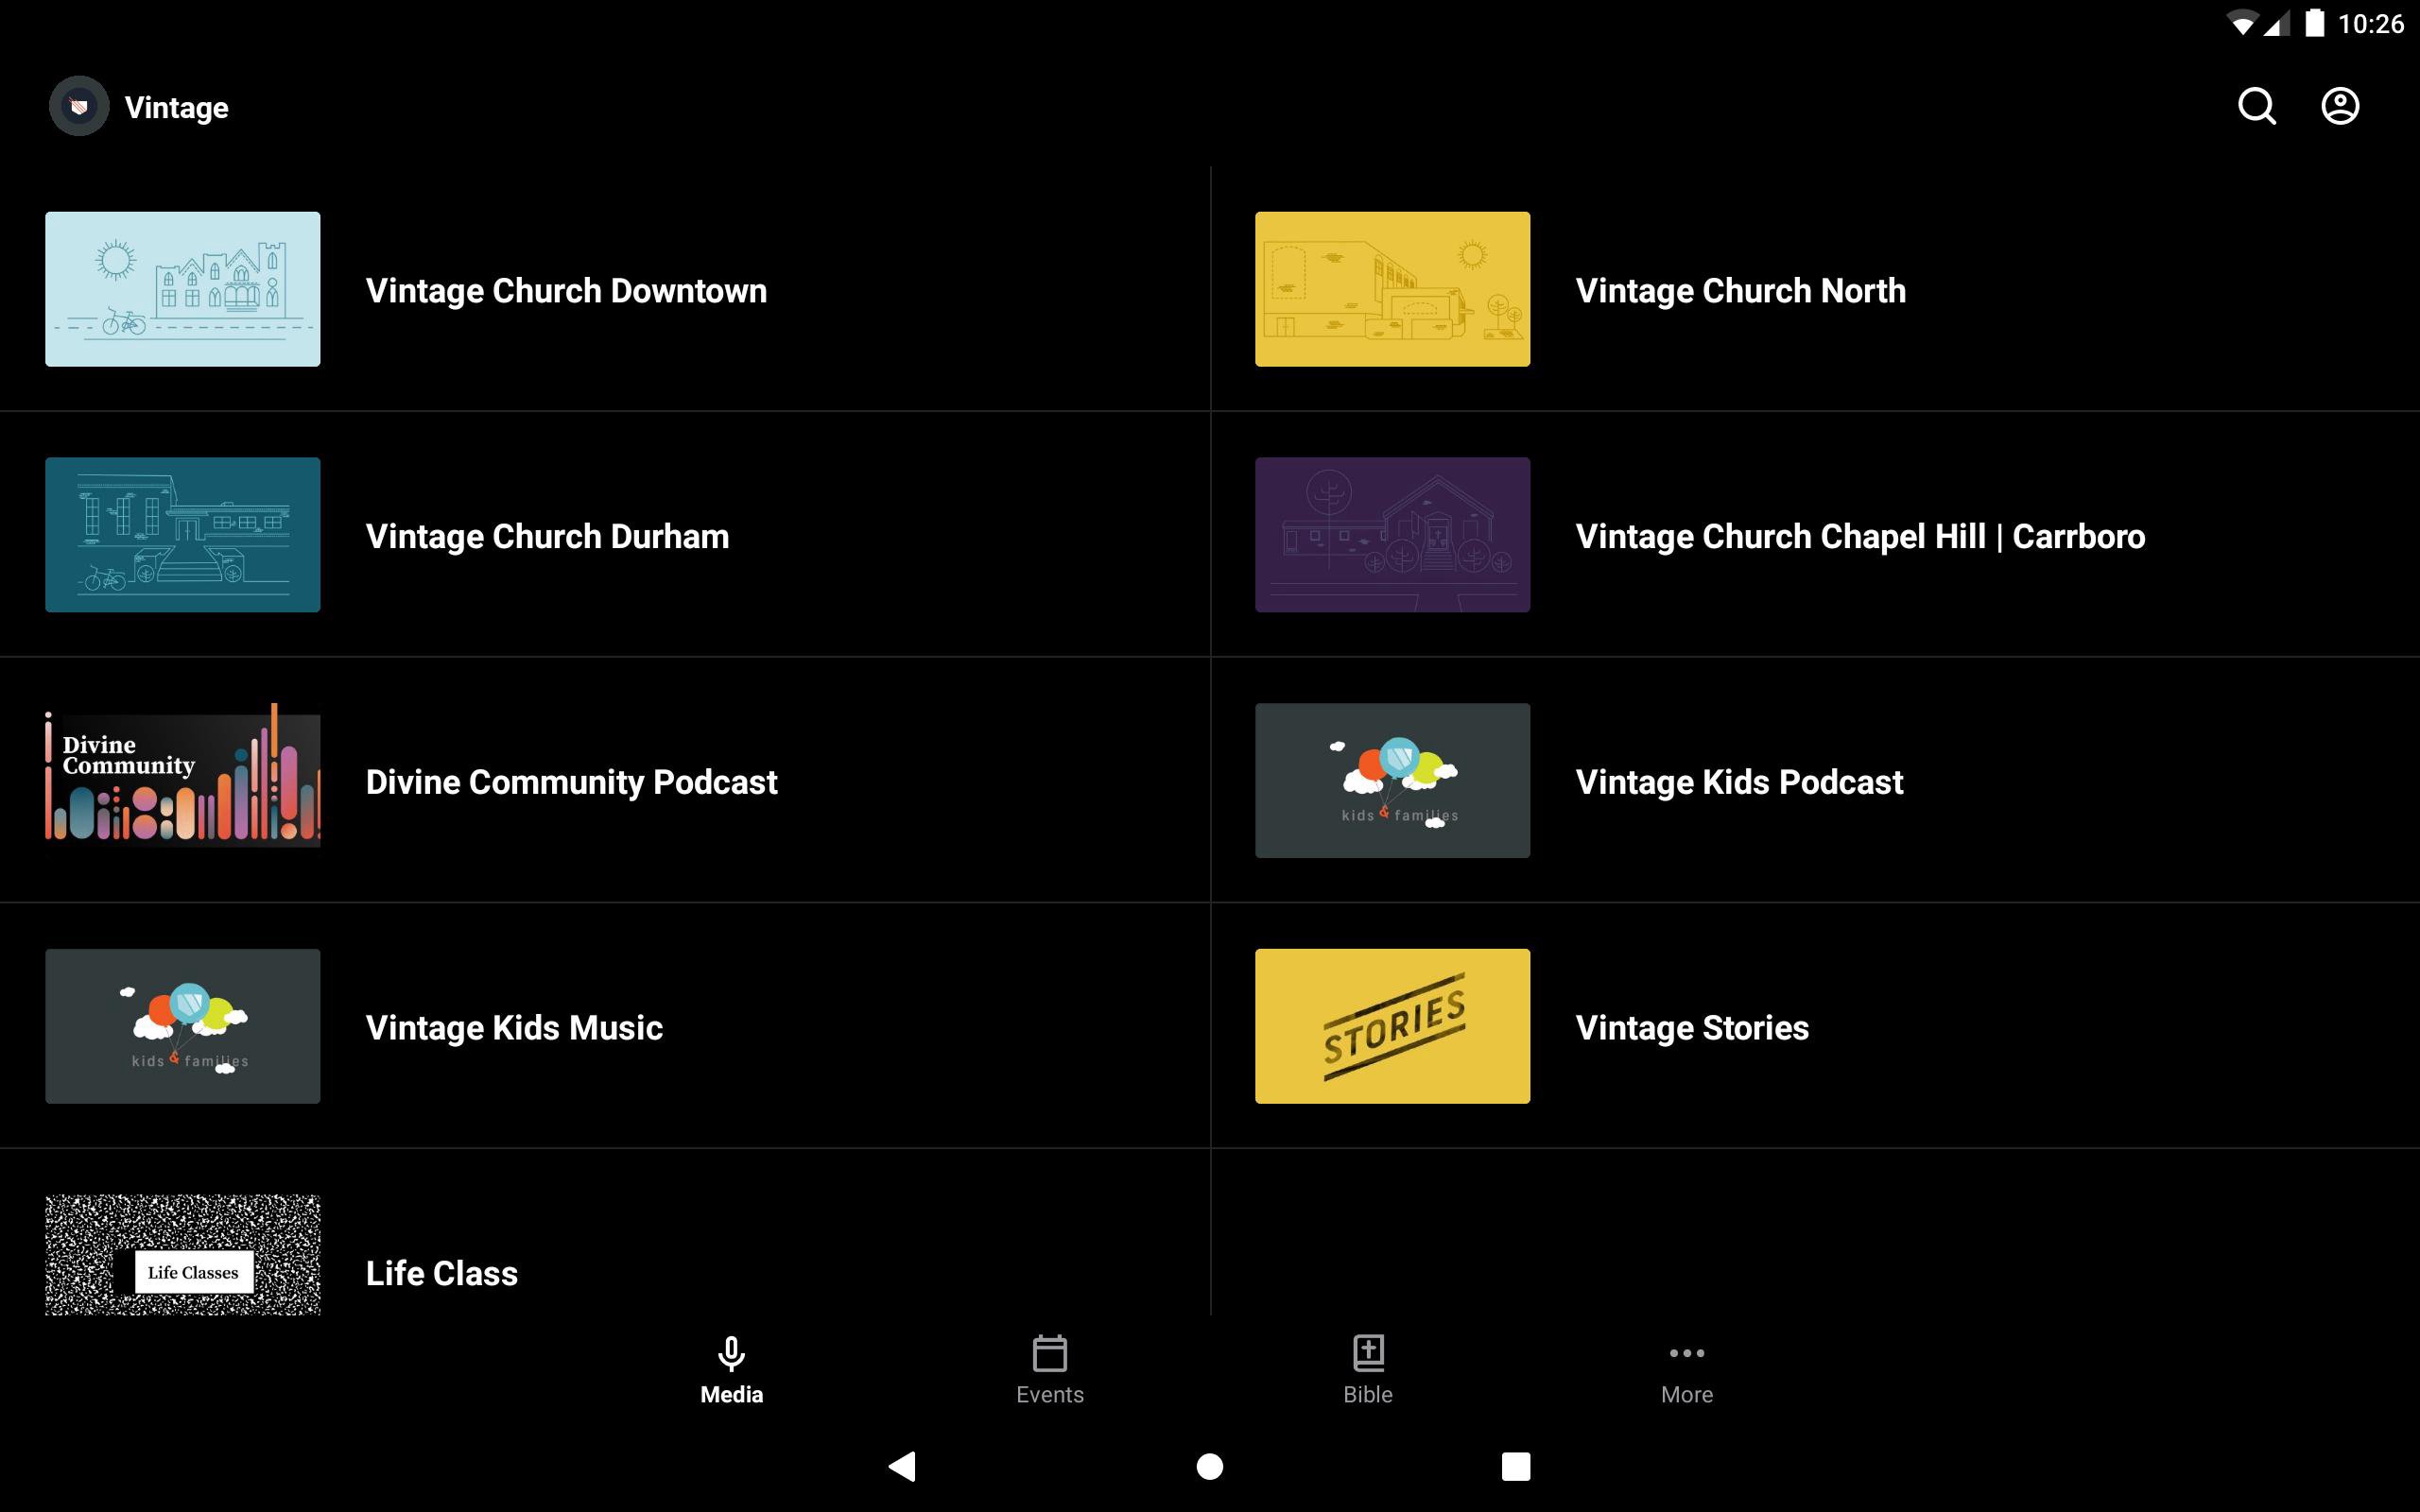This screenshot has width=2420, height=1512.
Task: Open the Vintage Church Downtown thumbnail
Action: pyautogui.click(x=183, y=289)
